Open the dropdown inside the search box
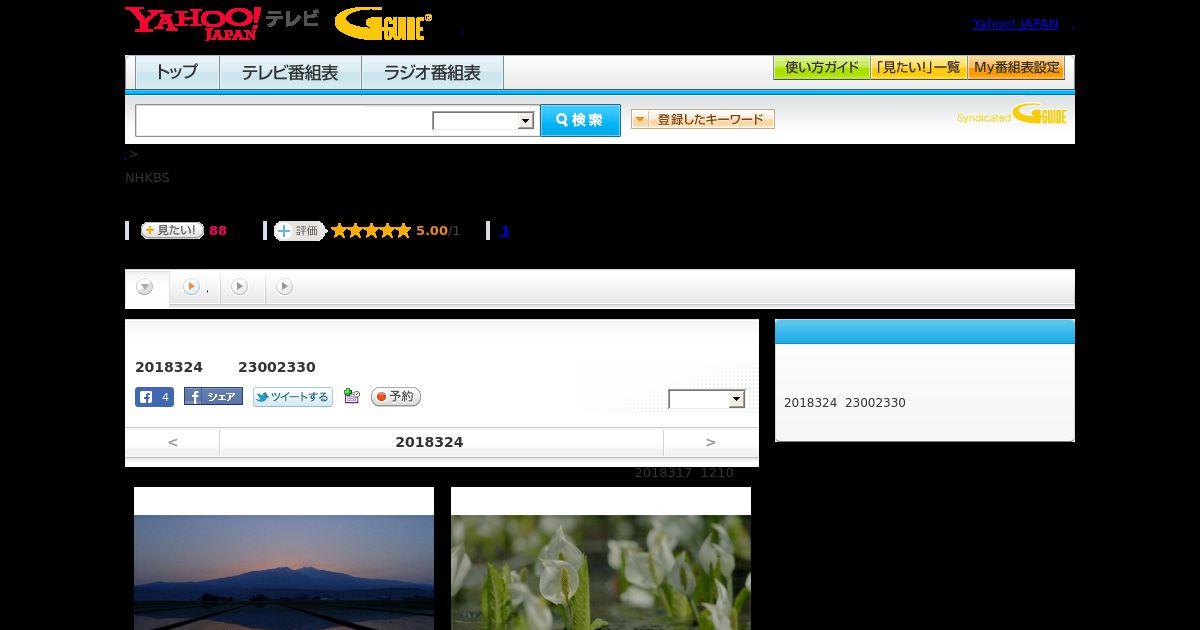 483,121
